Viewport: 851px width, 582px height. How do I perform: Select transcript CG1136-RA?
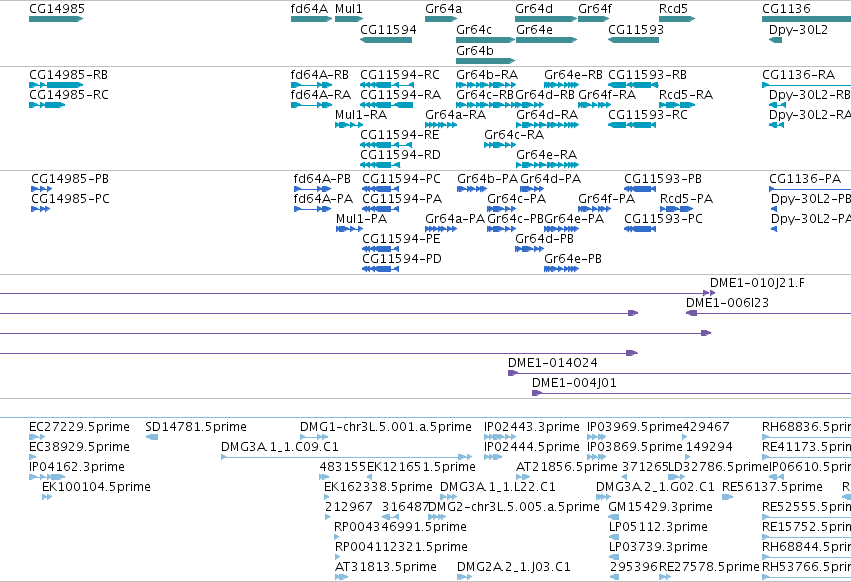tap(806, 85)
